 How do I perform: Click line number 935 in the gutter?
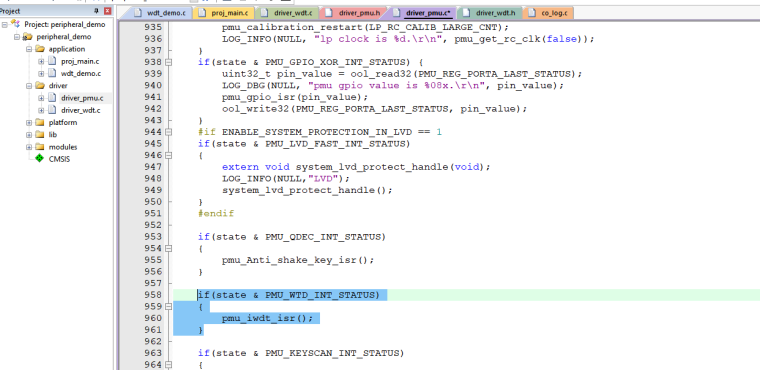pyautogui.click(x=153, y=27)
